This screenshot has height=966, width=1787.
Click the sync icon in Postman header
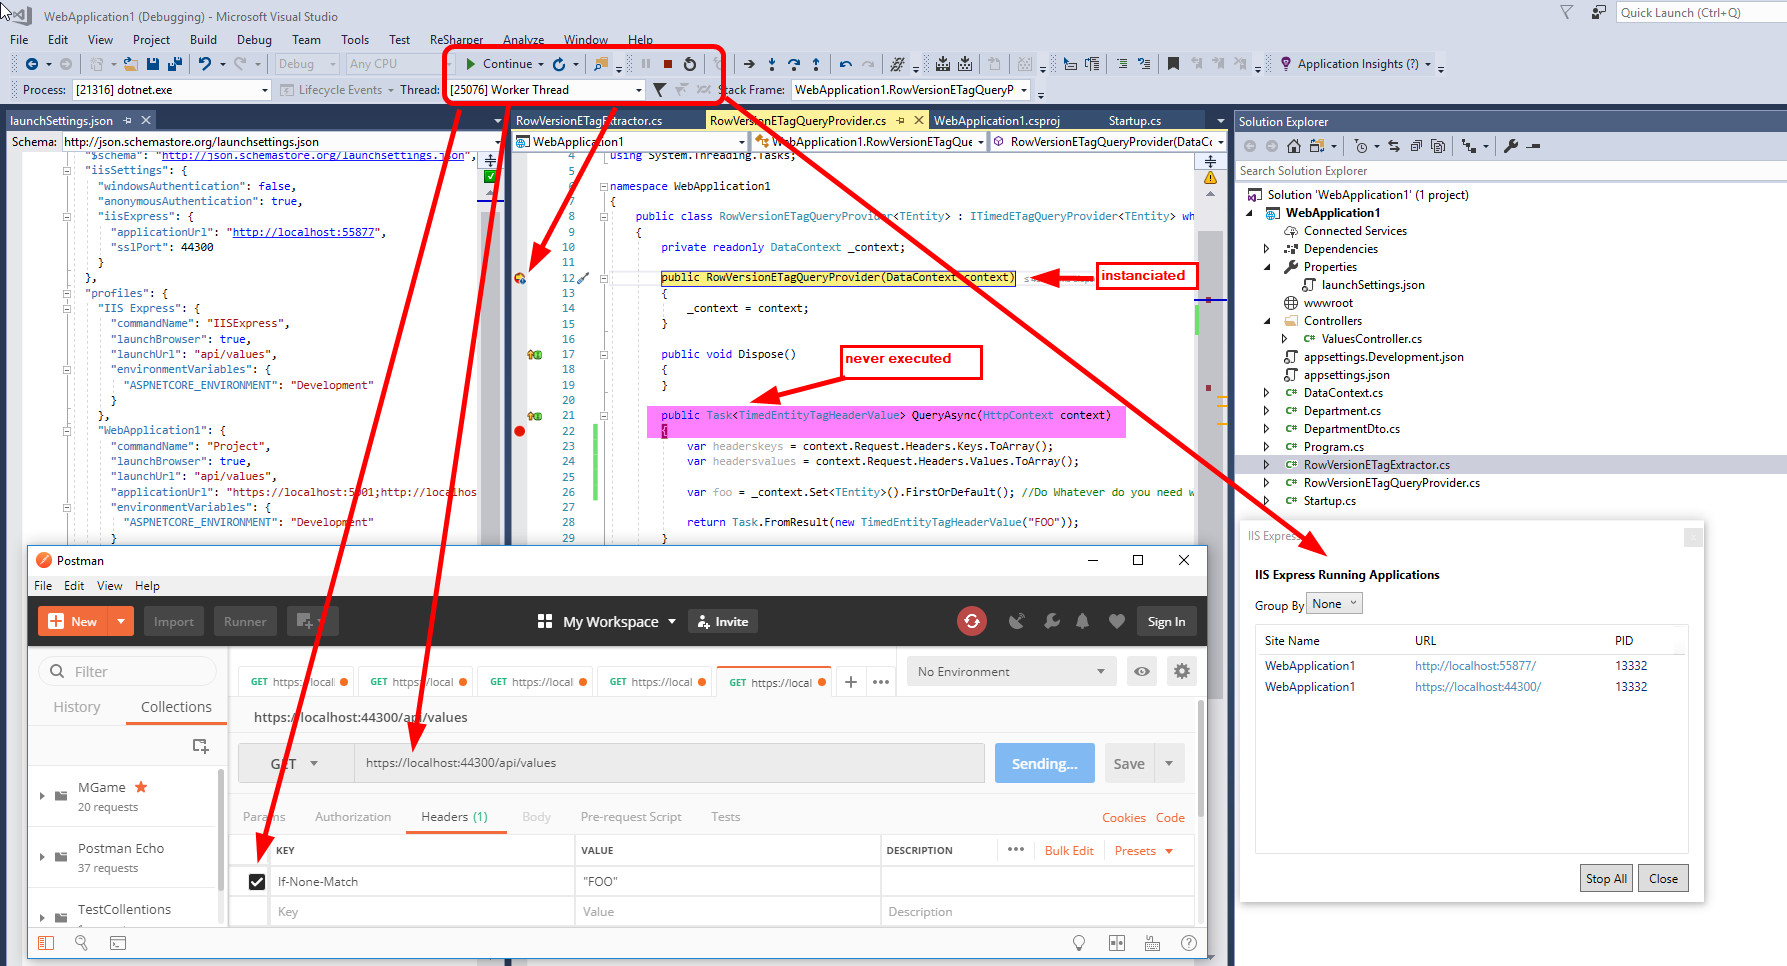pyautogui.click(x=972, y=621)
